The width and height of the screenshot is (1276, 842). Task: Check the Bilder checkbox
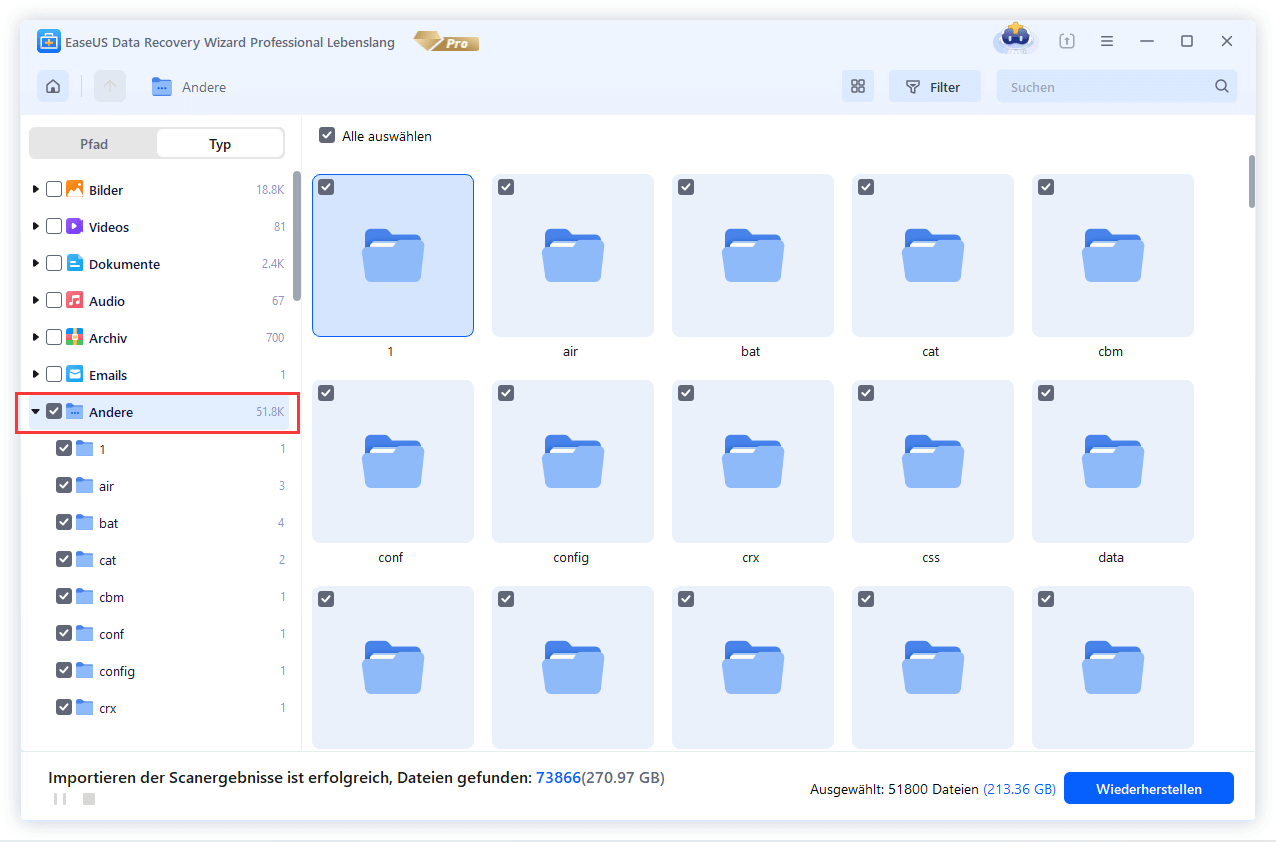[x=54, y=189]
